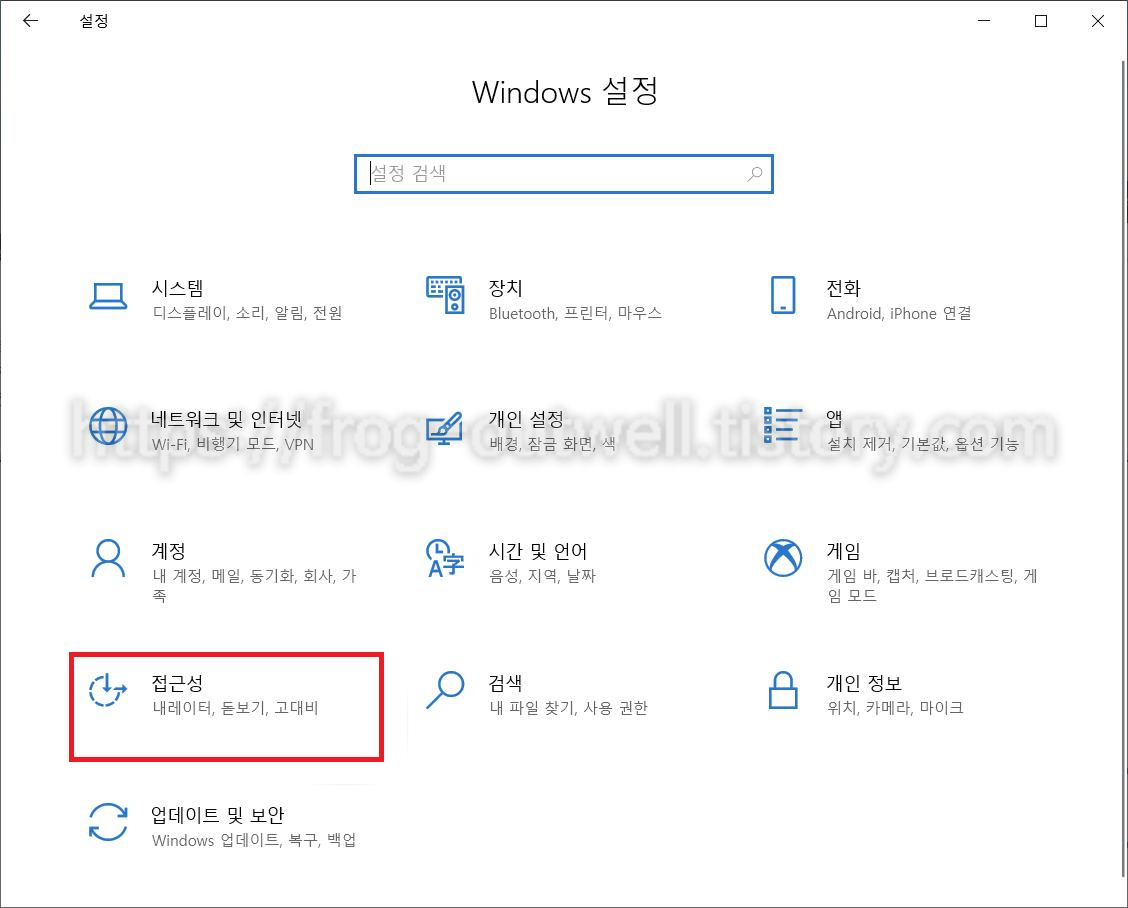Open the 게임 Xbox icon

pos(783,558)
